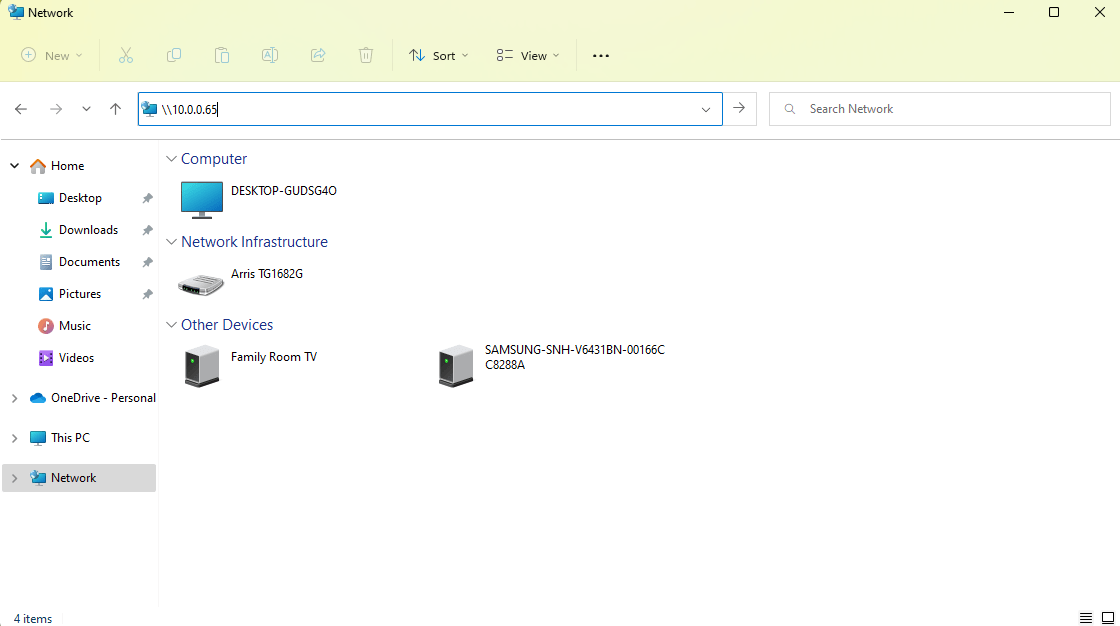1120x626 pixels.
Task: Select the SAMSUNG-SNH device icon
Action: (x=456, y=366)
